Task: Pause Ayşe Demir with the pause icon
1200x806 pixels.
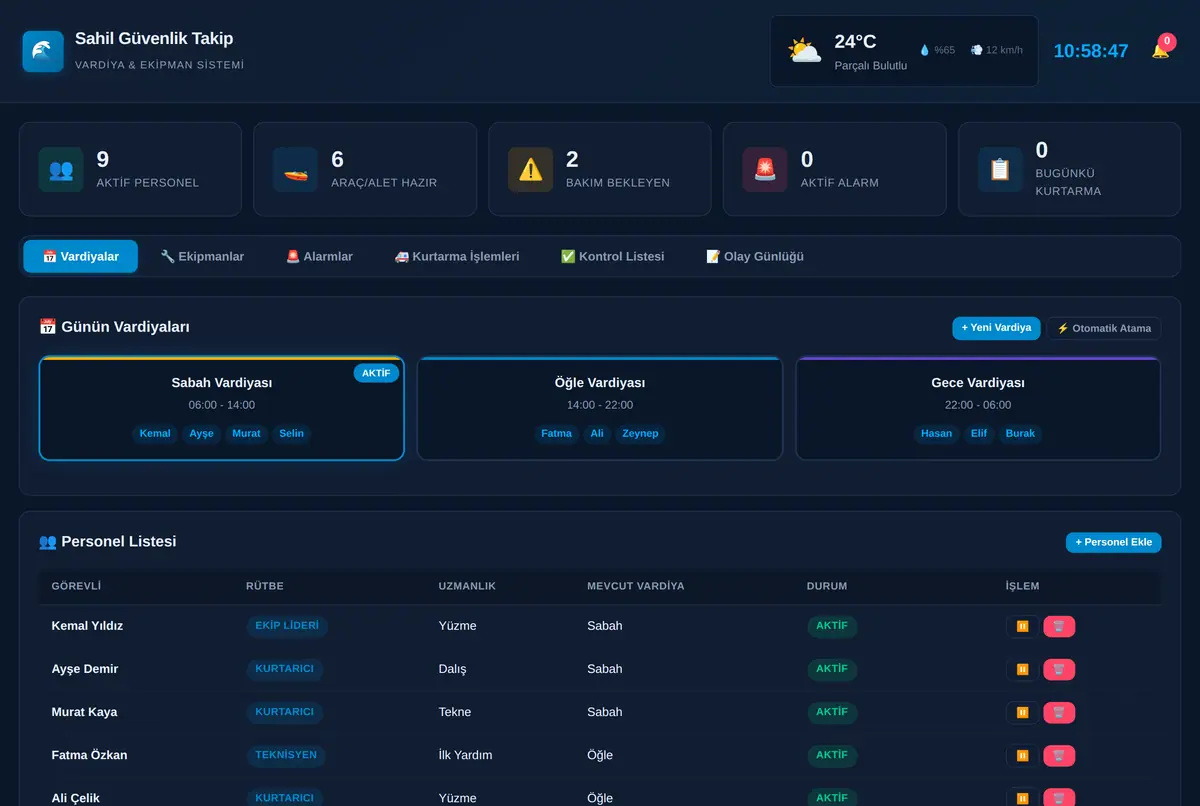Action: point(1022,670)
